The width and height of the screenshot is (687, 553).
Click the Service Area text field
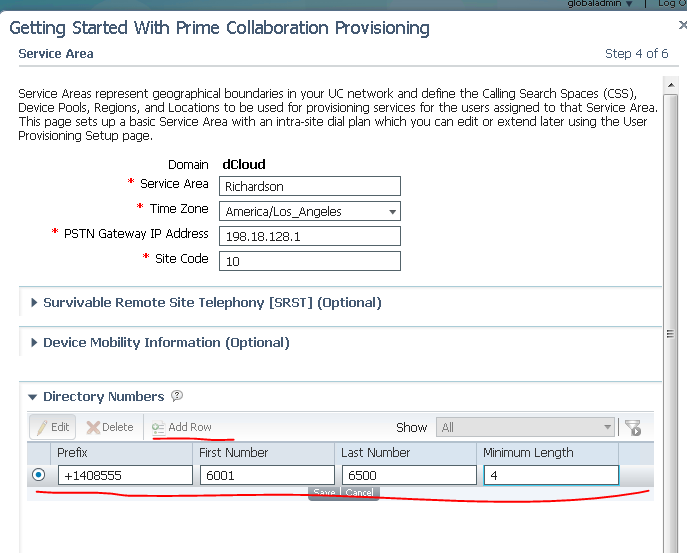tap(310, 186)
